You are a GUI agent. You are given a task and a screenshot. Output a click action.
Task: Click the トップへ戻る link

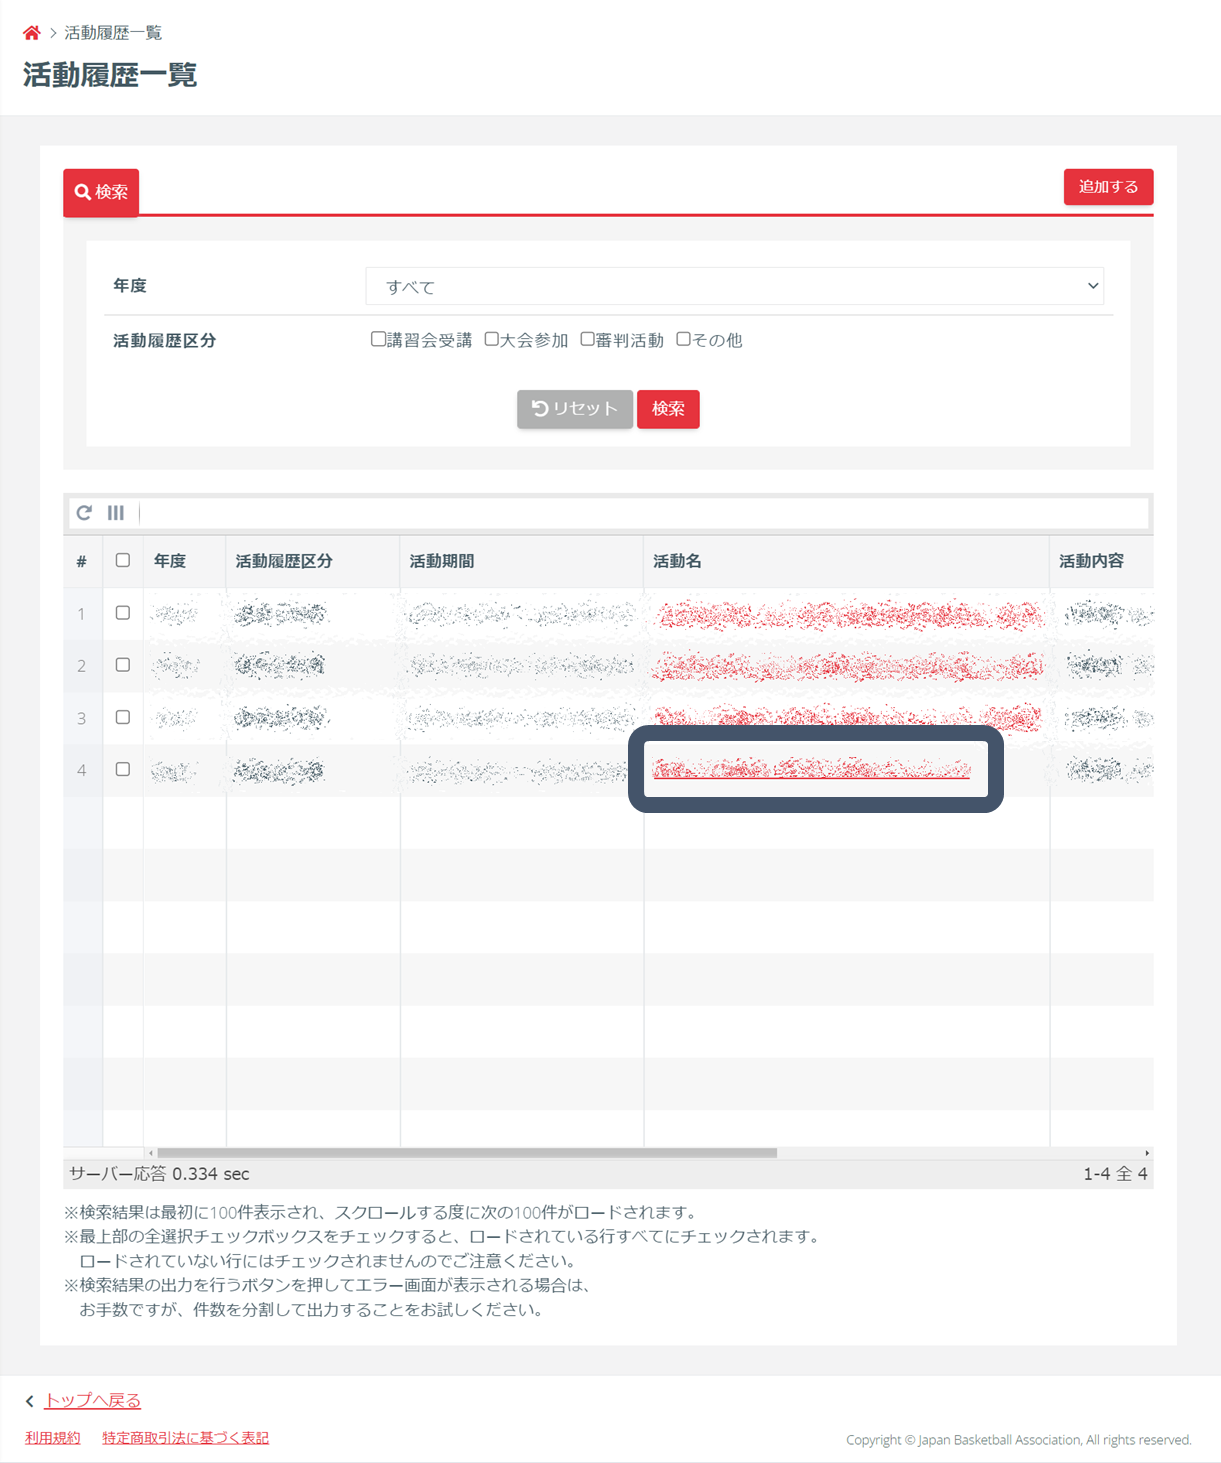[x=93, y=1401]
